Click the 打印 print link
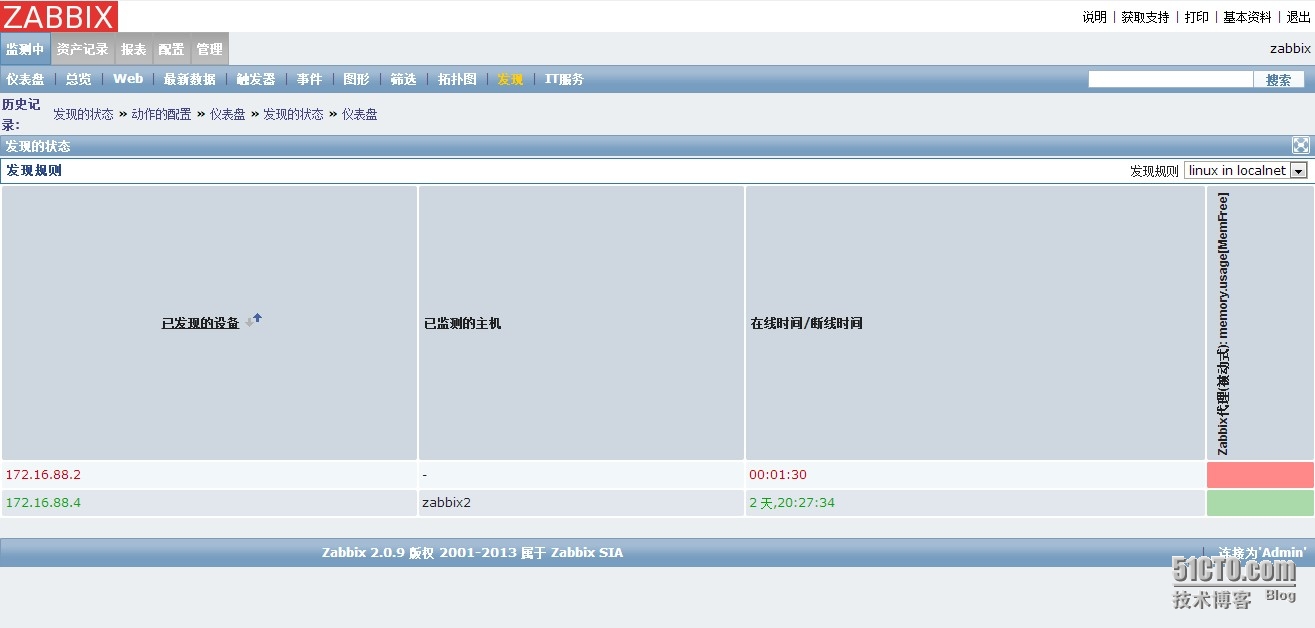The image size is (1315, 628). (x=1197, y=17)
